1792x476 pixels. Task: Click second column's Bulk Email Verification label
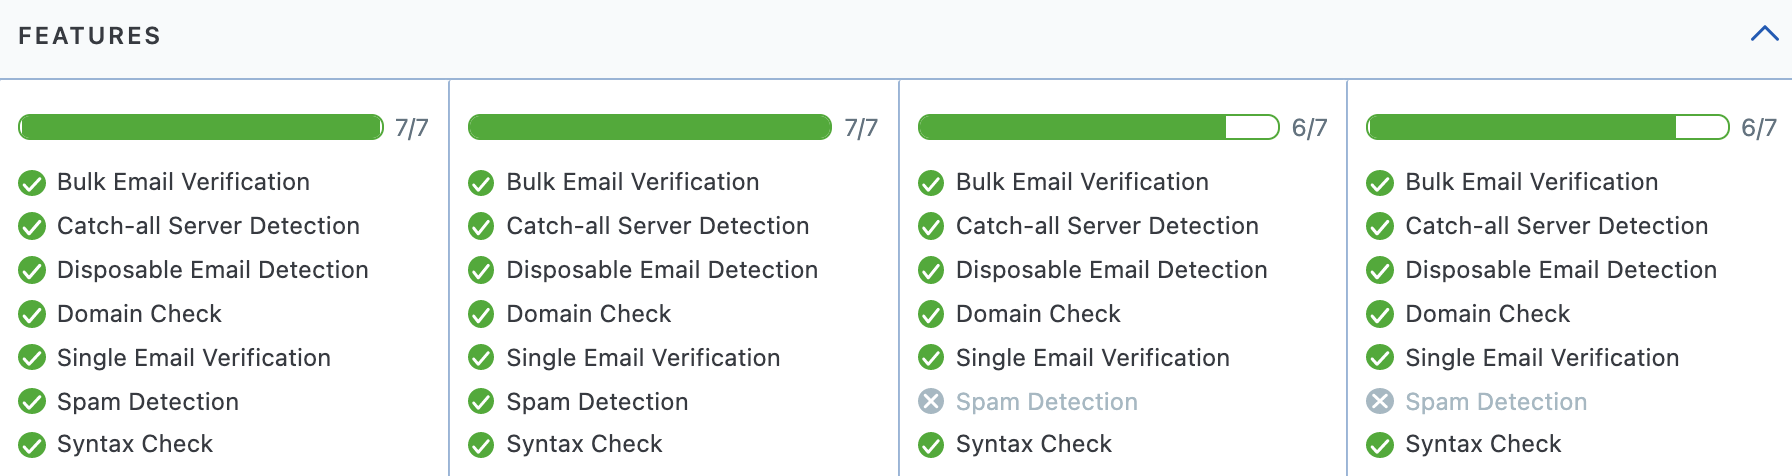[632, 182]
